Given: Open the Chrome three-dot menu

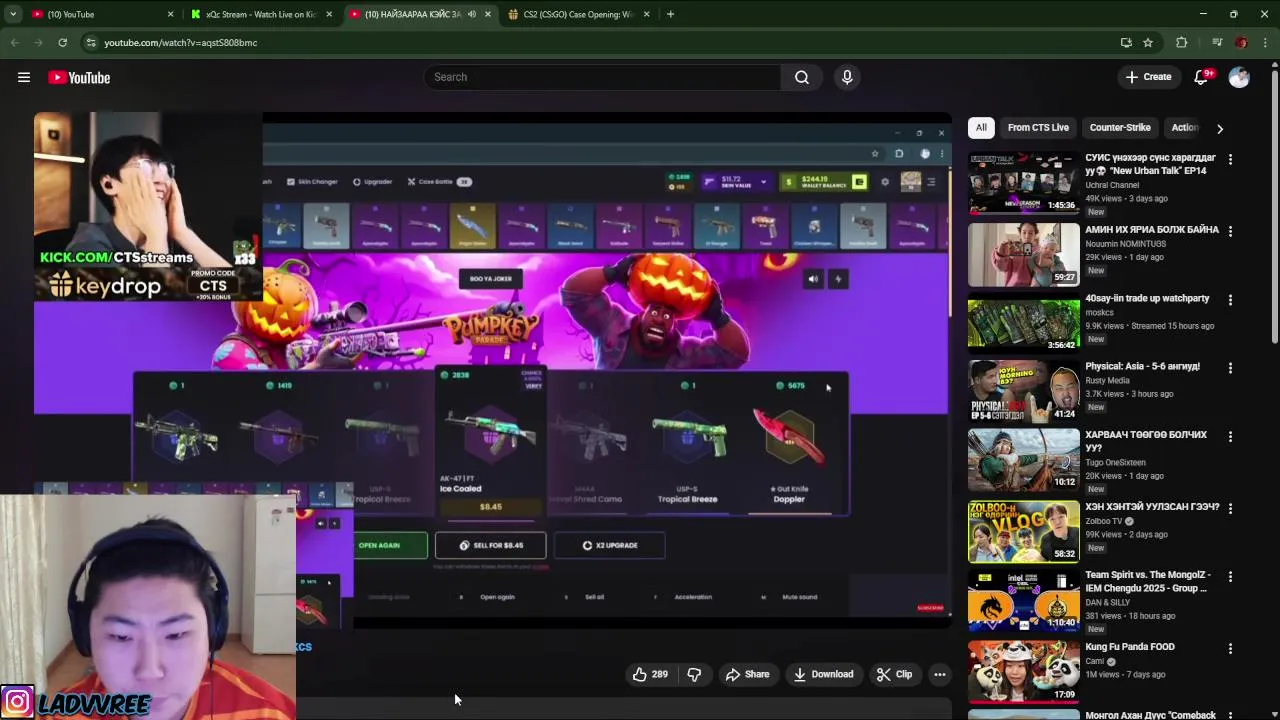Looking at the screenshot, I should [1265, 42].
